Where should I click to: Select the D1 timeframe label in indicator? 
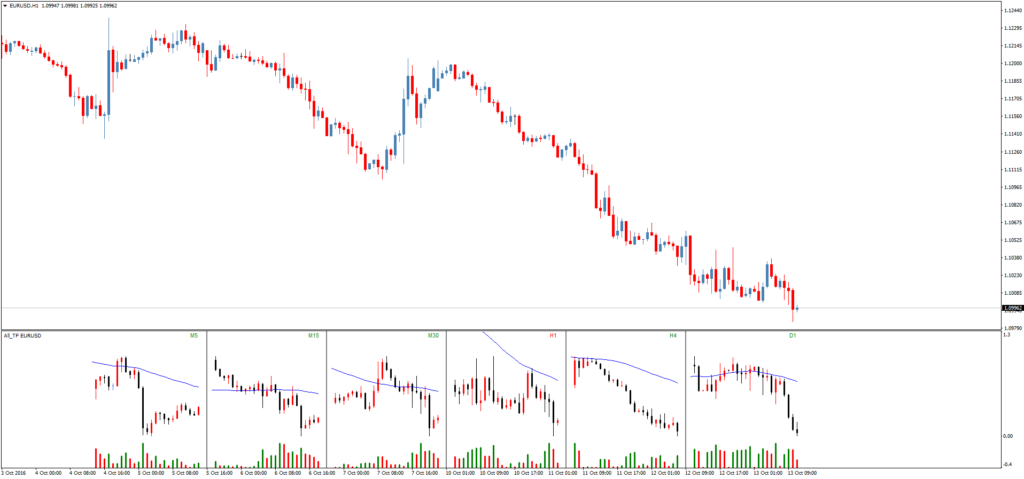tap(792, 336)
